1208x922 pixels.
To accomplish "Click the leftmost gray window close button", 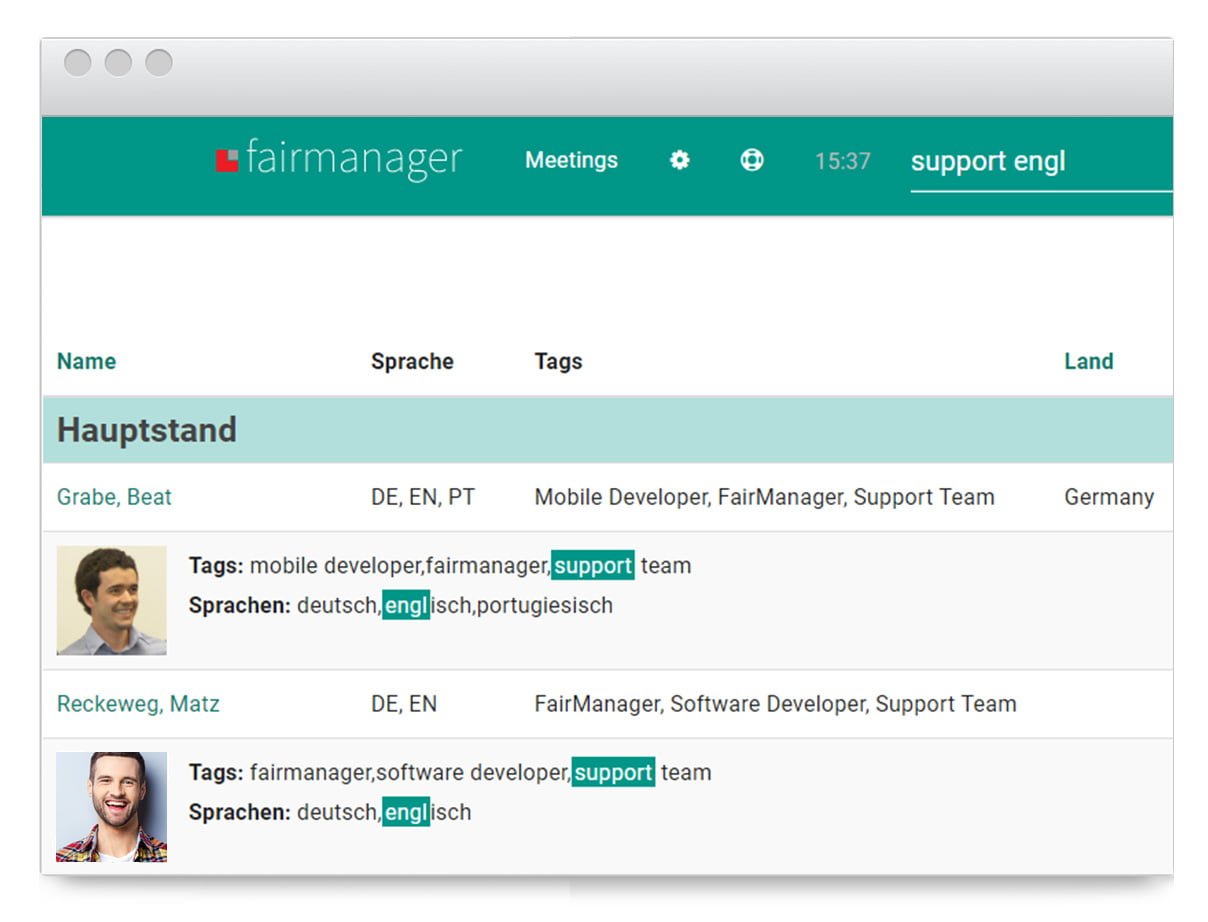I will (x=78, y=63).
